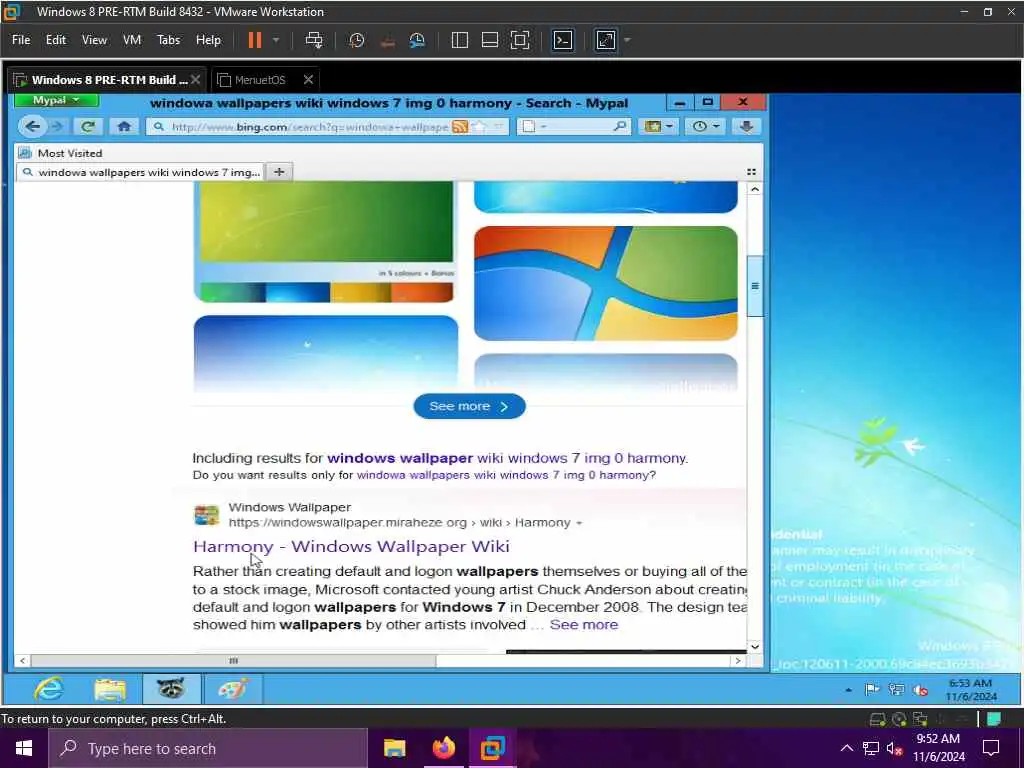Open guest Action Center flag icon
The height and width of the screenshot is (768, 1024).
(x=871, y=690)
